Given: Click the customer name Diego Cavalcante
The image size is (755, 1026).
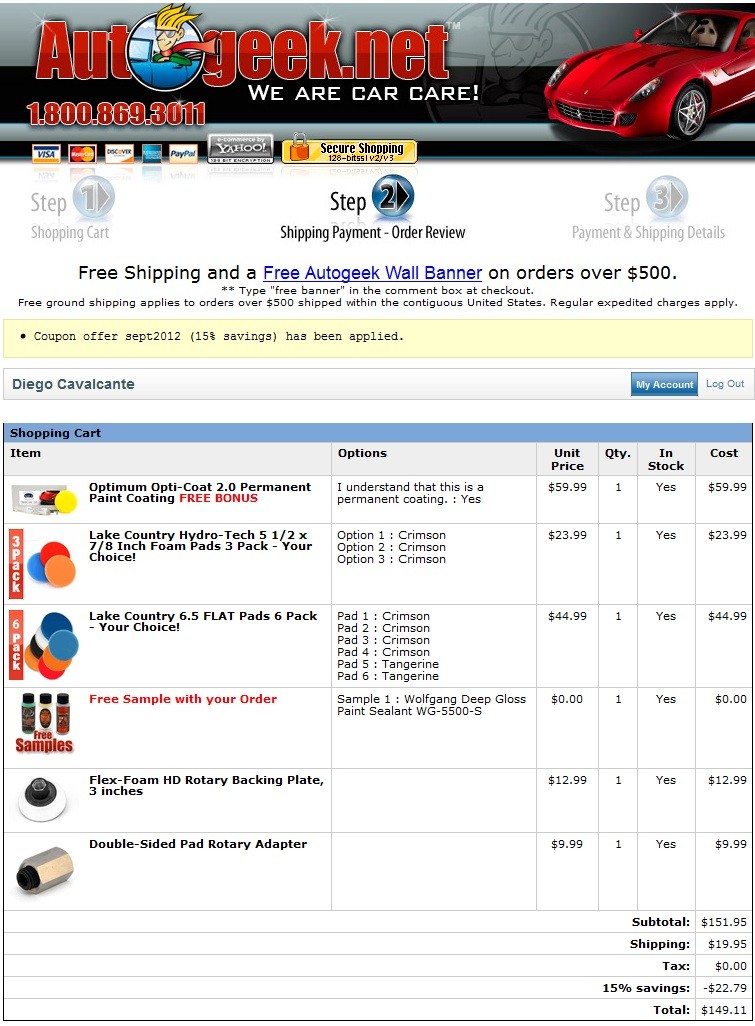Looking at the screenshot, I should point(73,384).
